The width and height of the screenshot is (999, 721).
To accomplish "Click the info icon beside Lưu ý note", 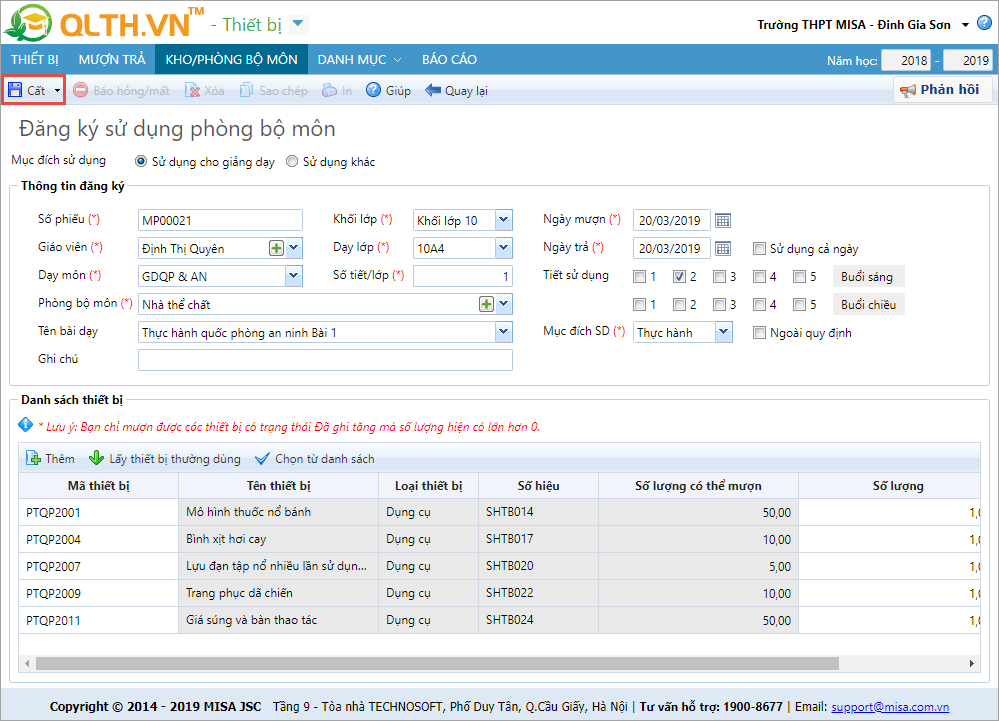I will tap(25, 424).
